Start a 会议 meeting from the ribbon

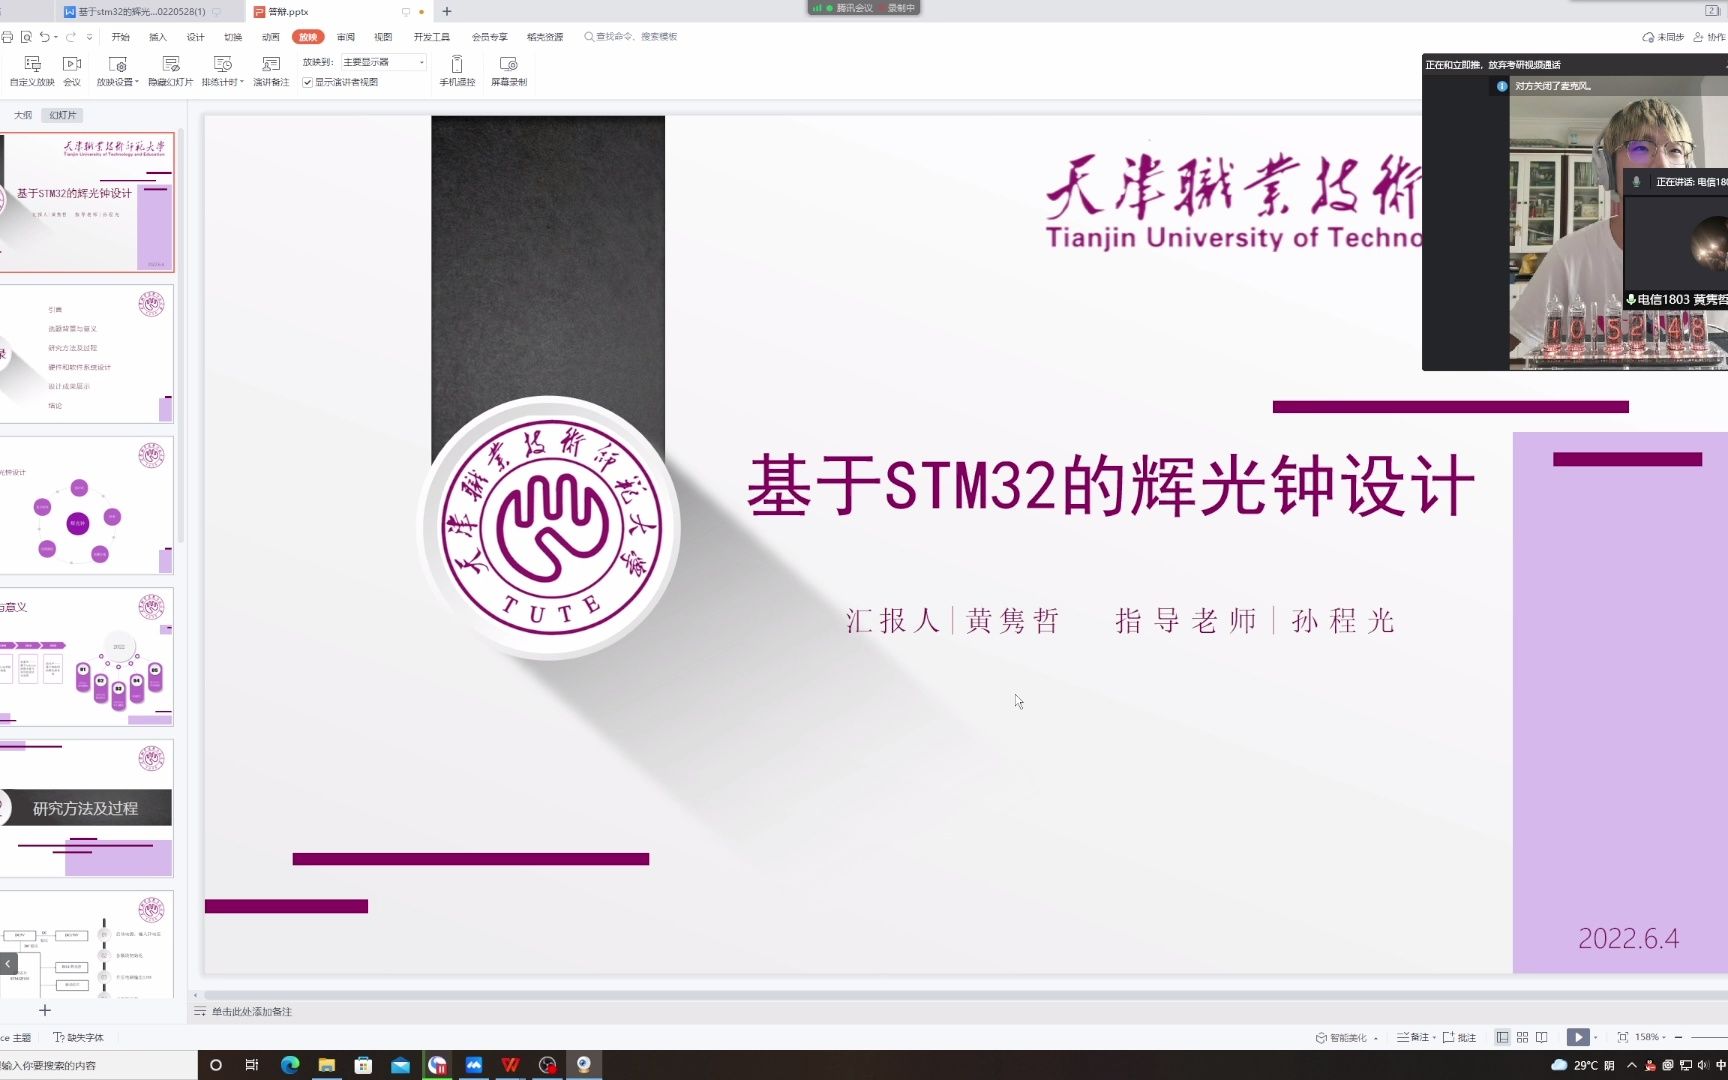(x=72, y=71)
